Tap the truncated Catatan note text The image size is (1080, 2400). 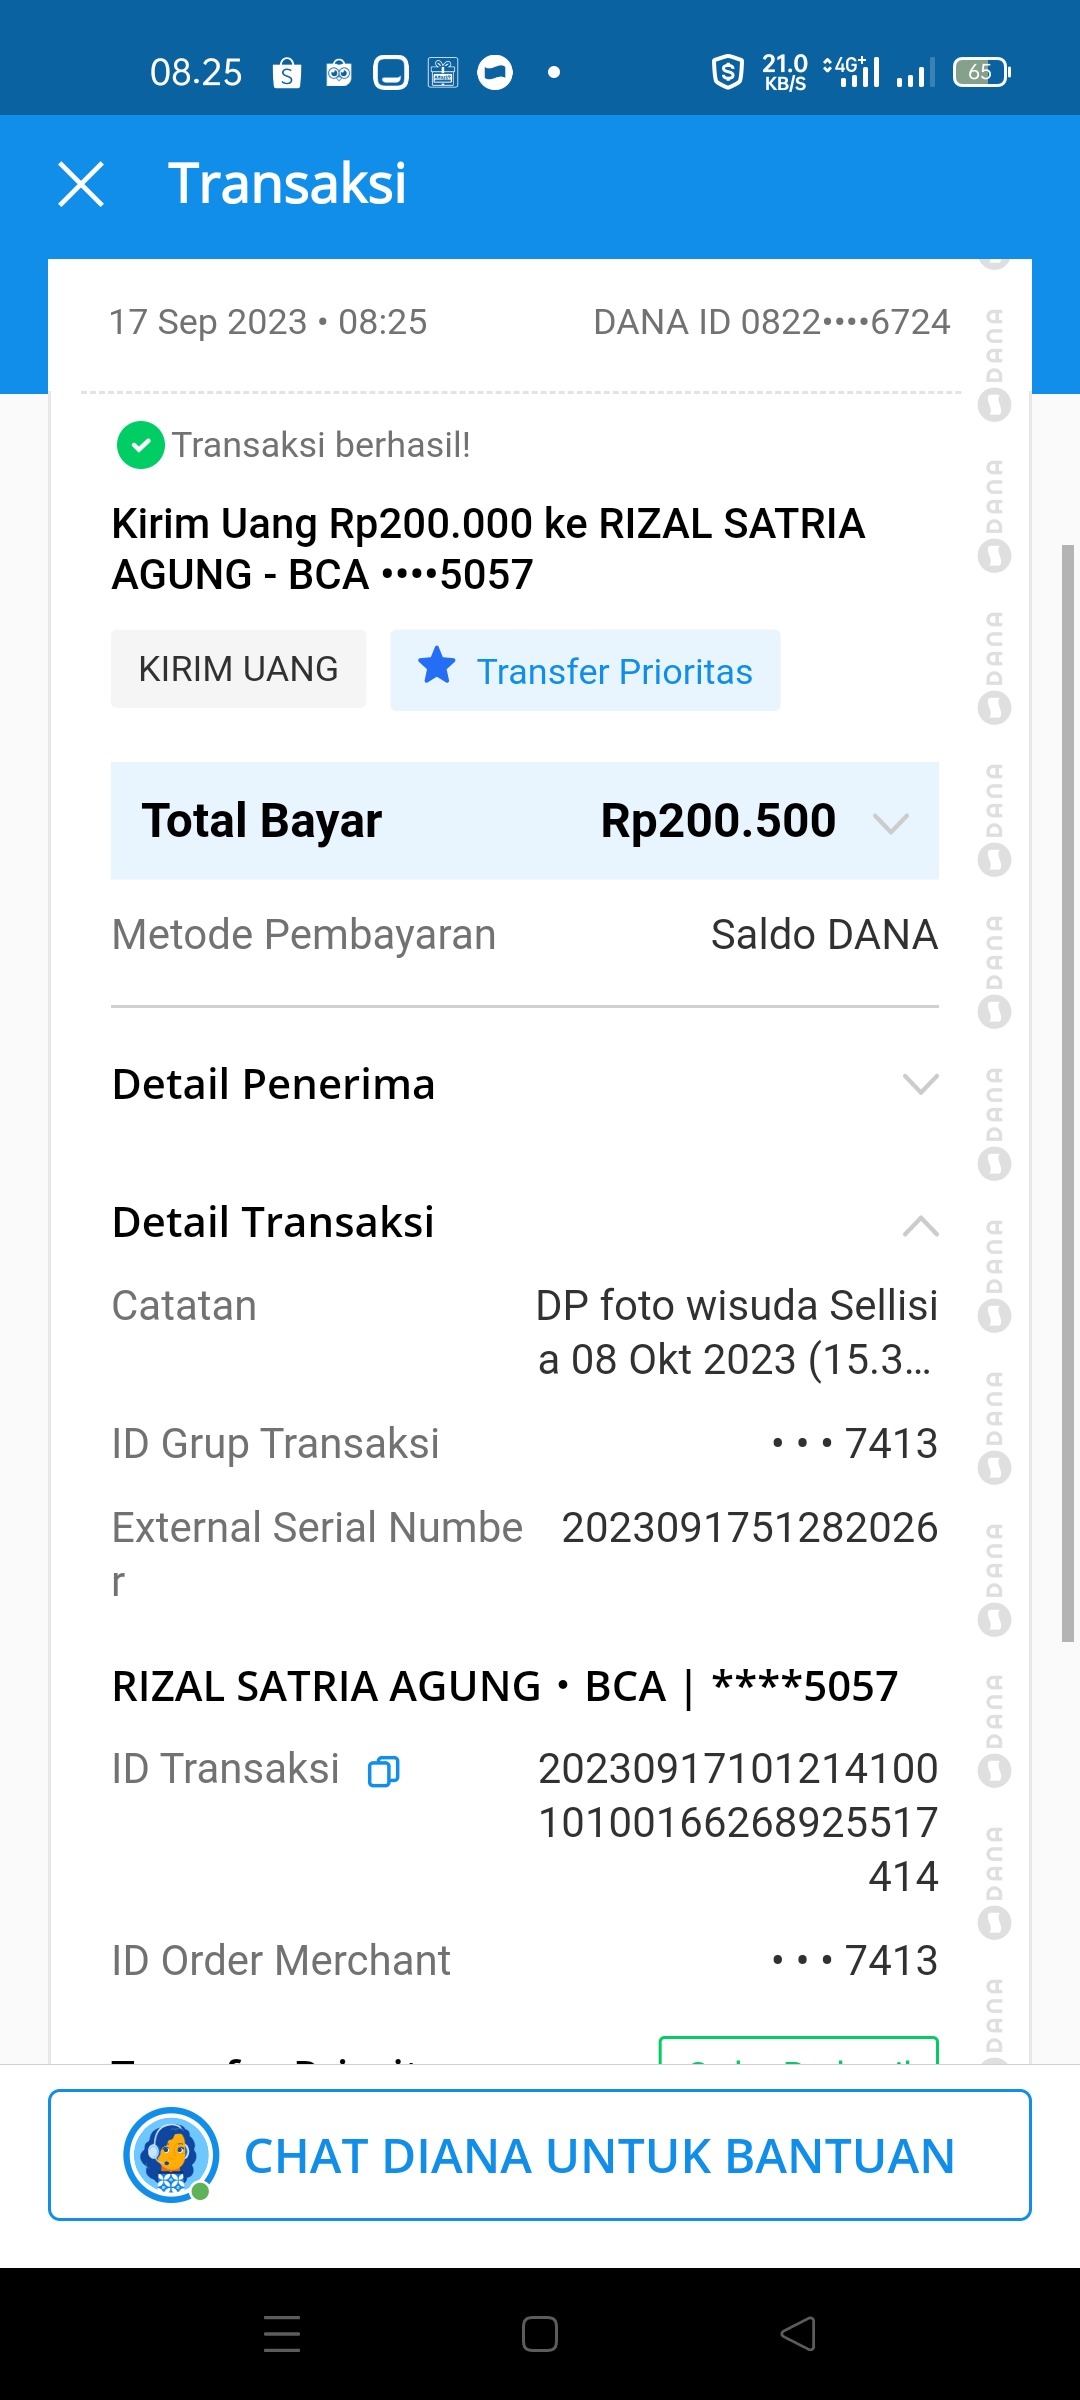736,1332
